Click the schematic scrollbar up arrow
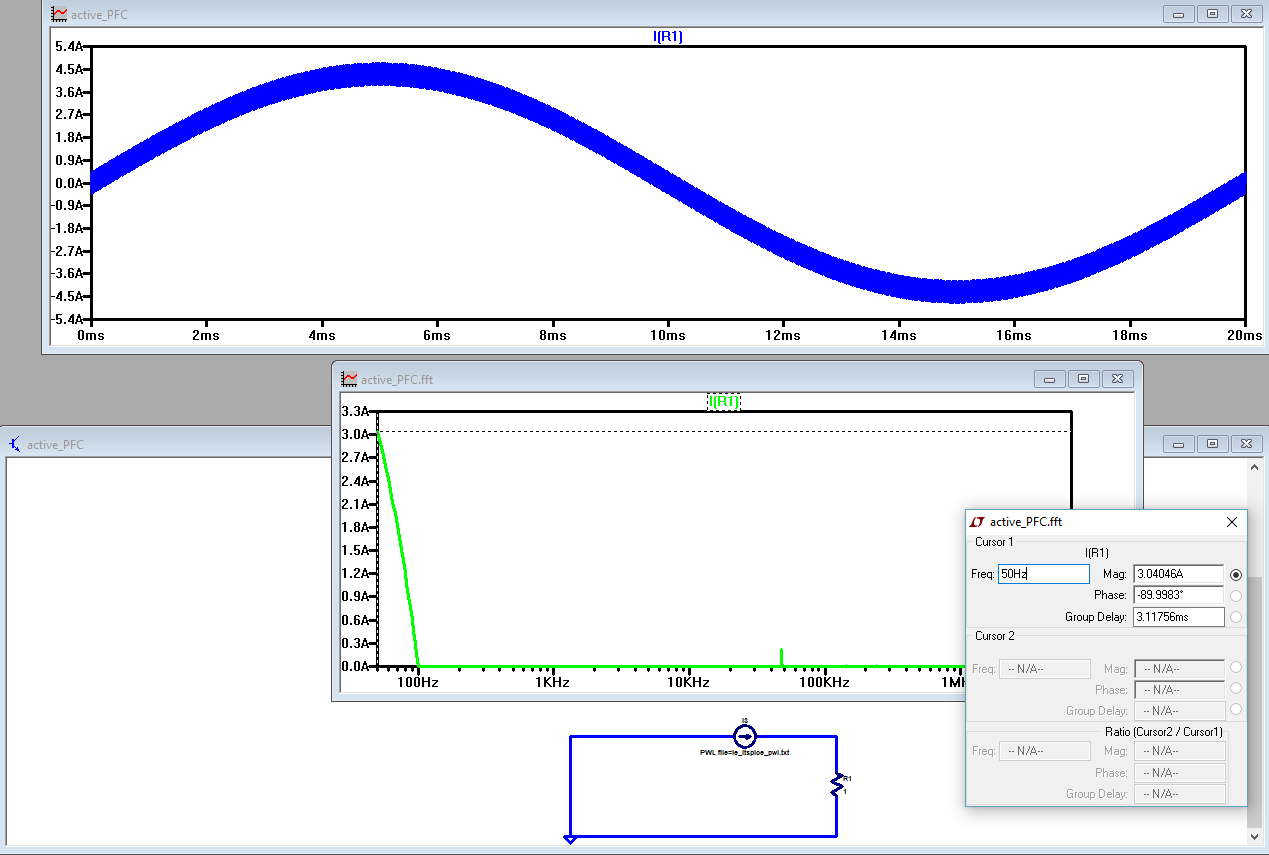 coord(1256,467)
